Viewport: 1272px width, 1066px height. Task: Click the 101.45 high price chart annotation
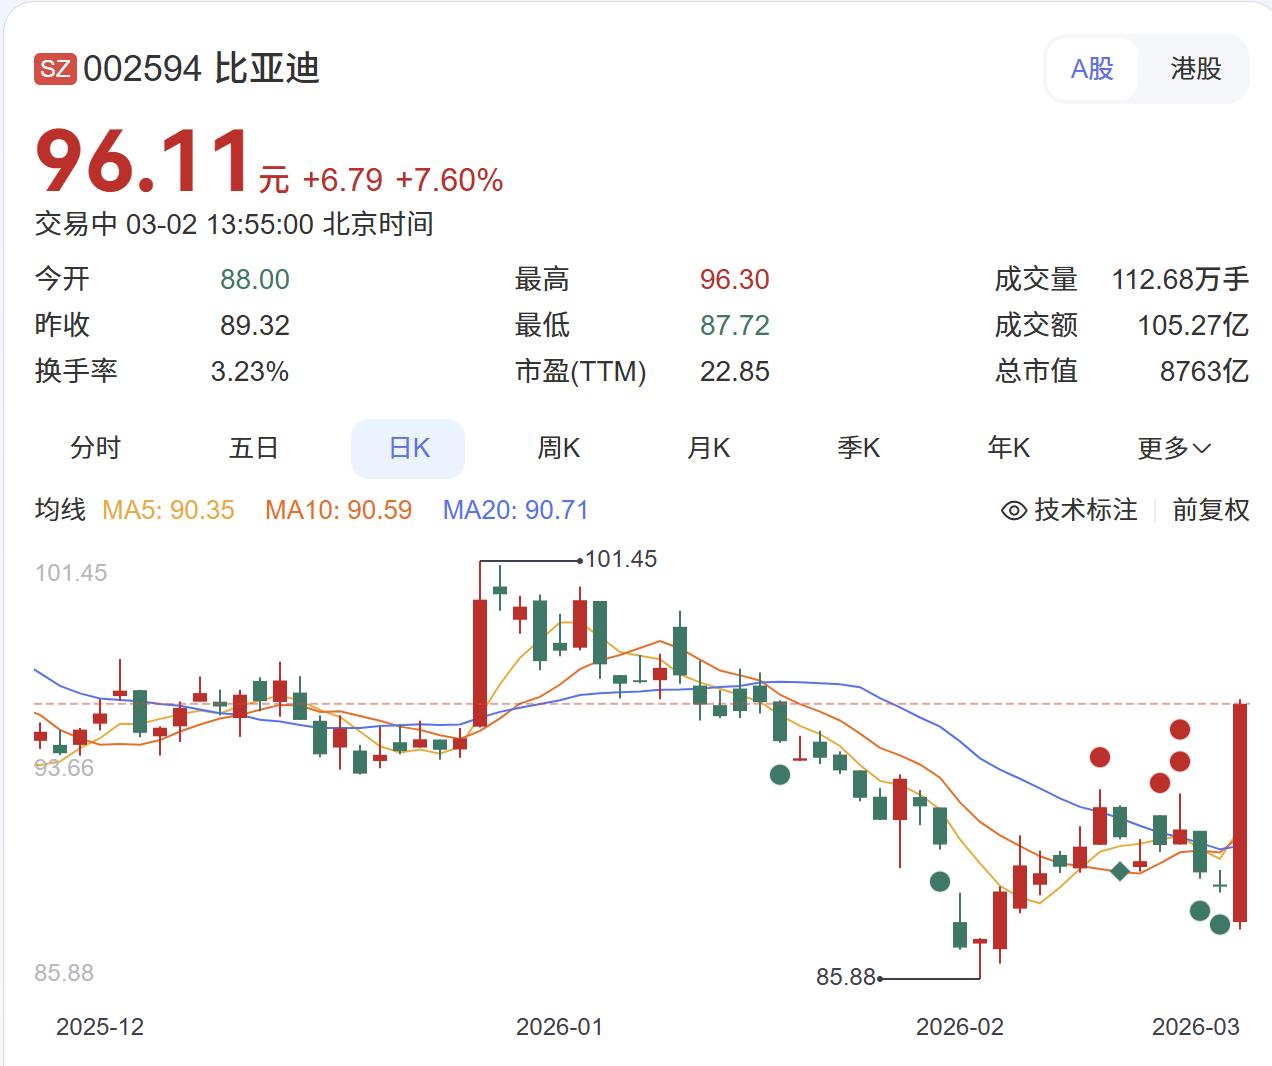pos(621,560)
